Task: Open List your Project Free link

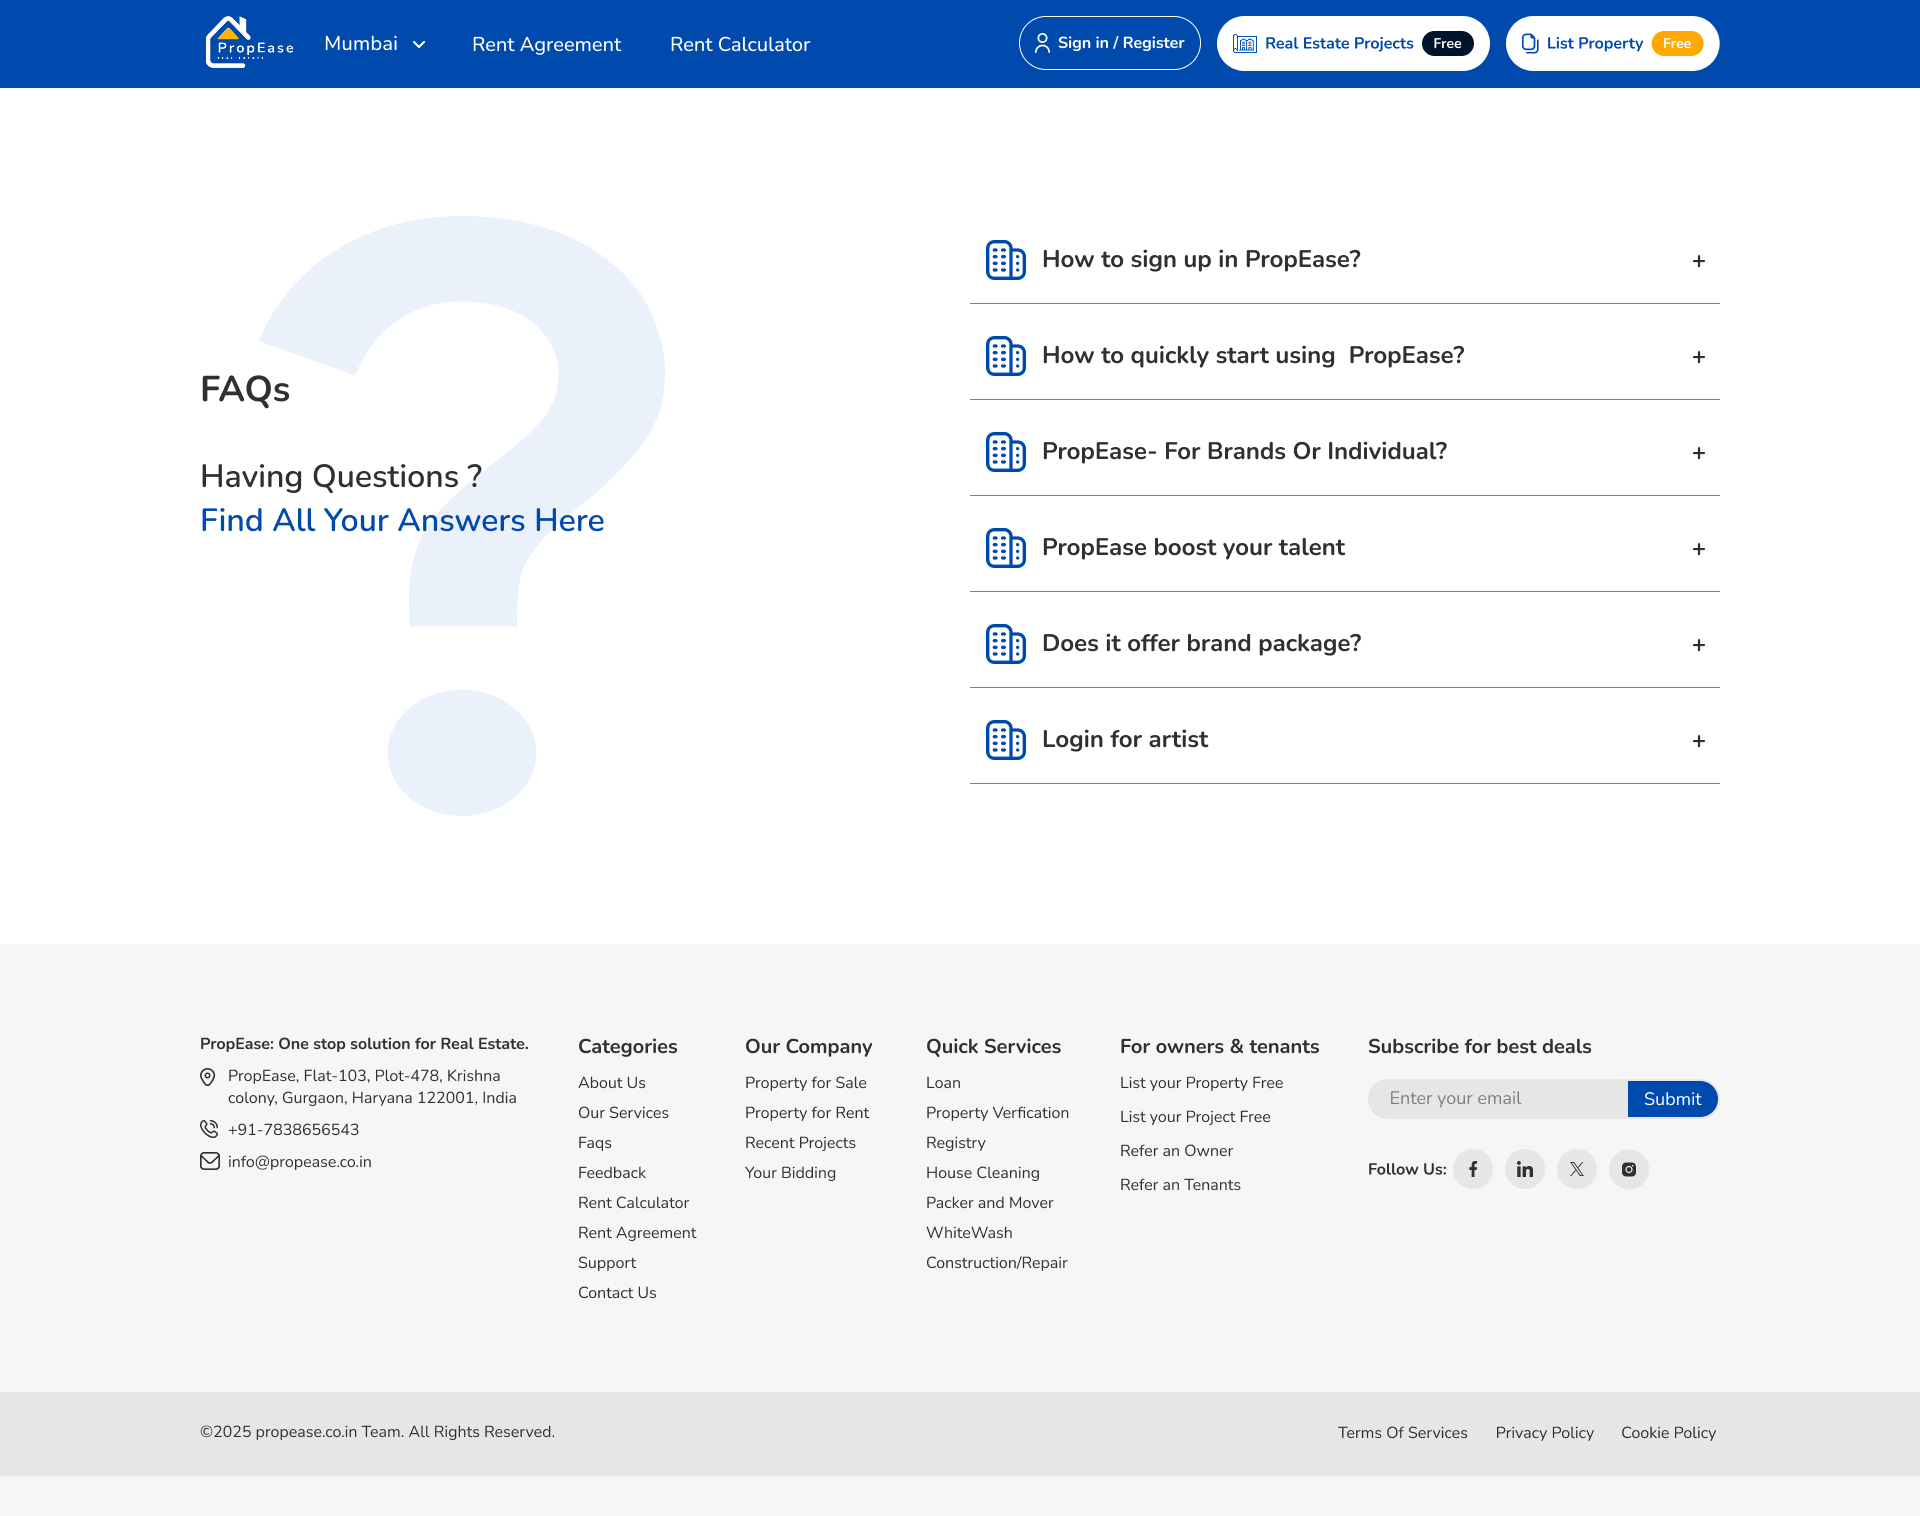Action: pos(1195,1117)
